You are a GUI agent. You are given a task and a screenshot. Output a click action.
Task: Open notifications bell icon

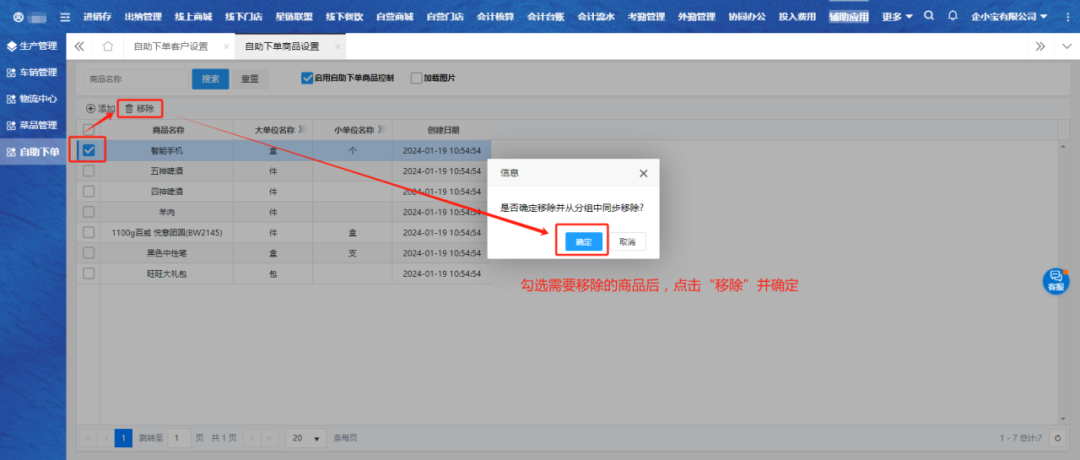pos(952,16)
